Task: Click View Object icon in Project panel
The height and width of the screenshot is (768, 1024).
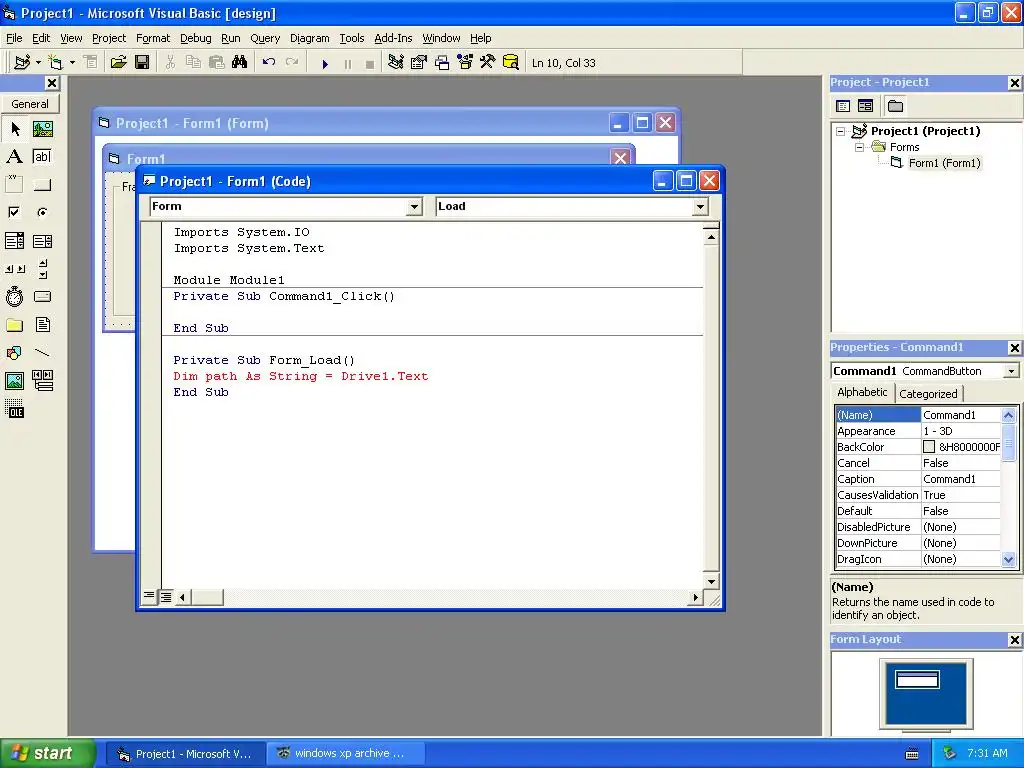Action: click(865, 106)
